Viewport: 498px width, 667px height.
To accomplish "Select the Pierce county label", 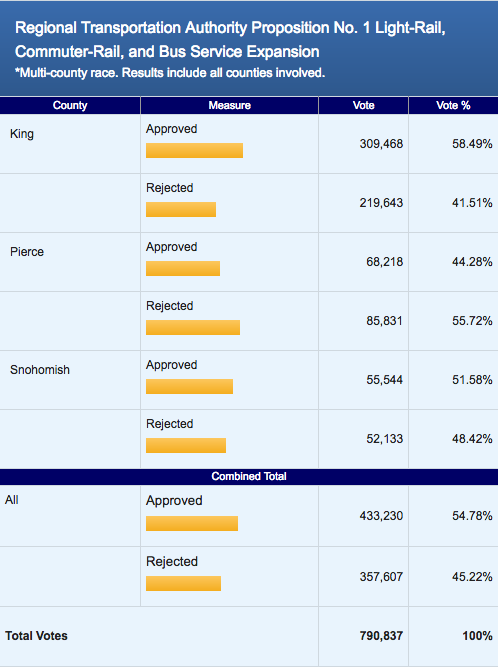I will [27, 252].
